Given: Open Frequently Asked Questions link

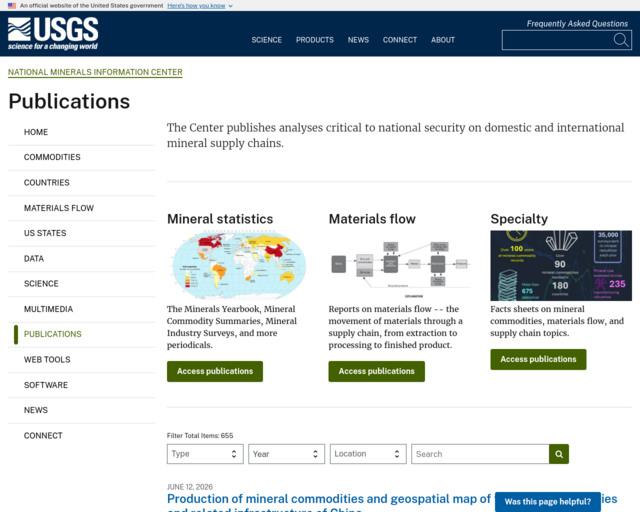Looking at the screenshot, I should [577, 24].
